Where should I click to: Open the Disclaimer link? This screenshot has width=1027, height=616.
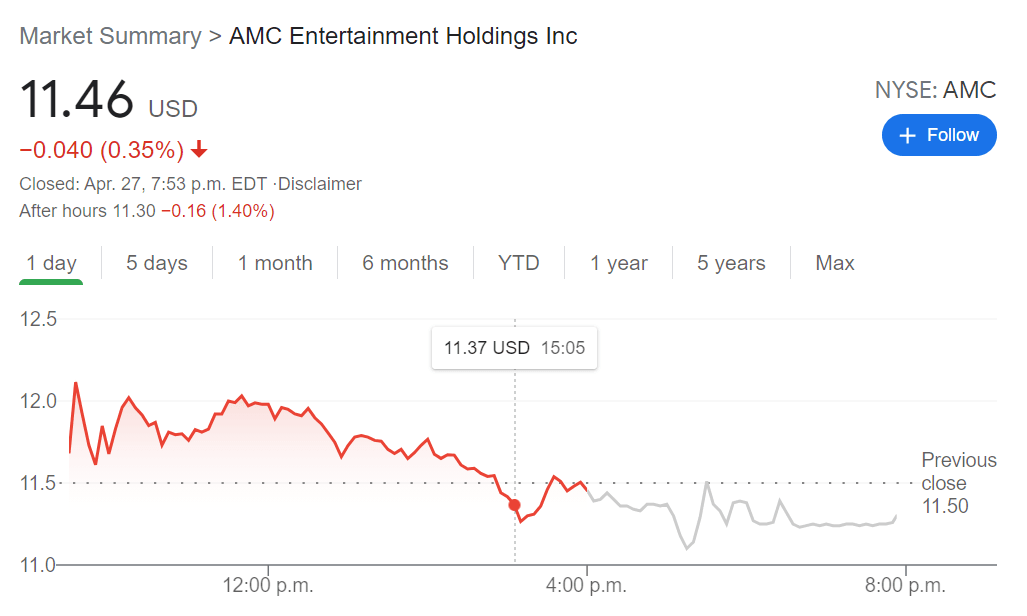[x=320, y=184]
